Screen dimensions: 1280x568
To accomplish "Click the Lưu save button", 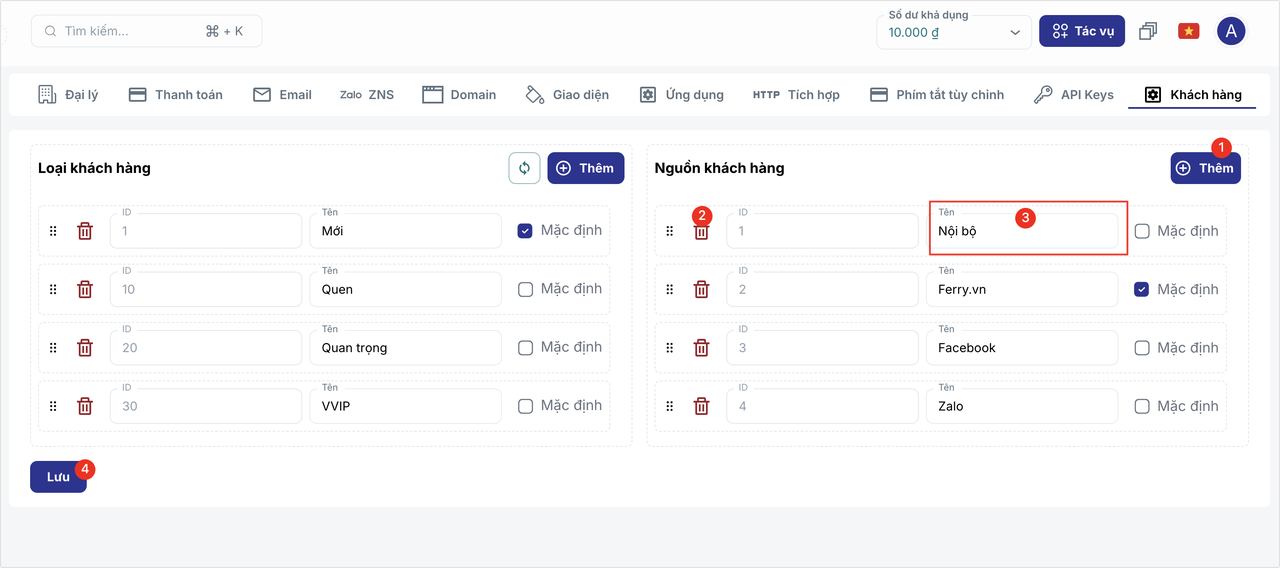I will click(x=58, y=477).
